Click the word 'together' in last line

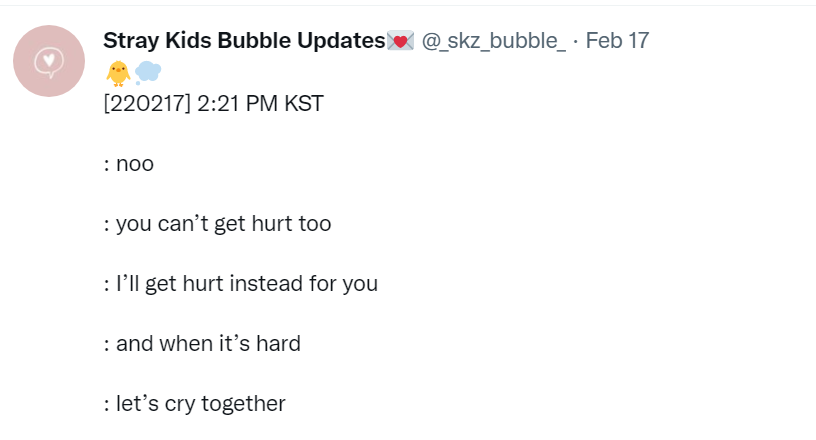(x=243, y=404)
